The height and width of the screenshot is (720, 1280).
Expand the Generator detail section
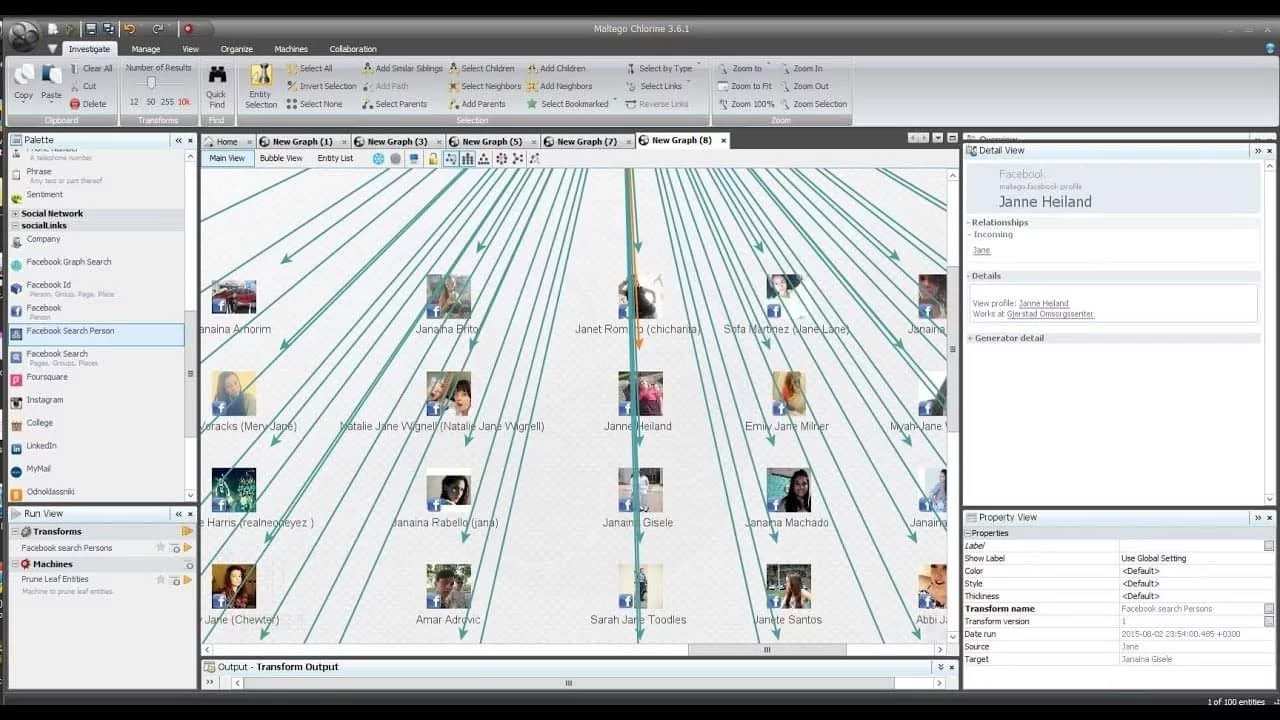click(970, 338)
